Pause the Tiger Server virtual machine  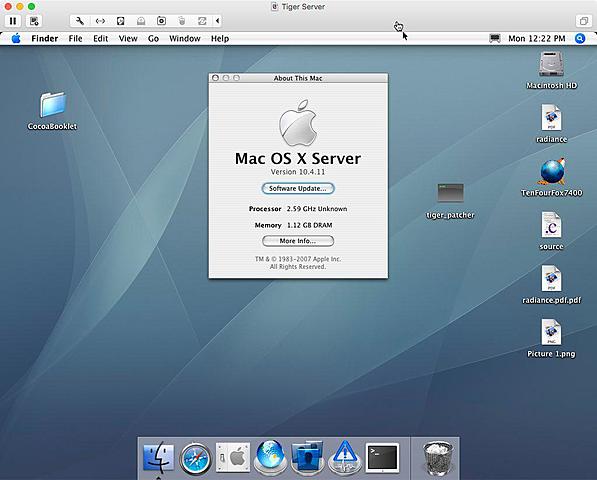[x=13, y=21]
